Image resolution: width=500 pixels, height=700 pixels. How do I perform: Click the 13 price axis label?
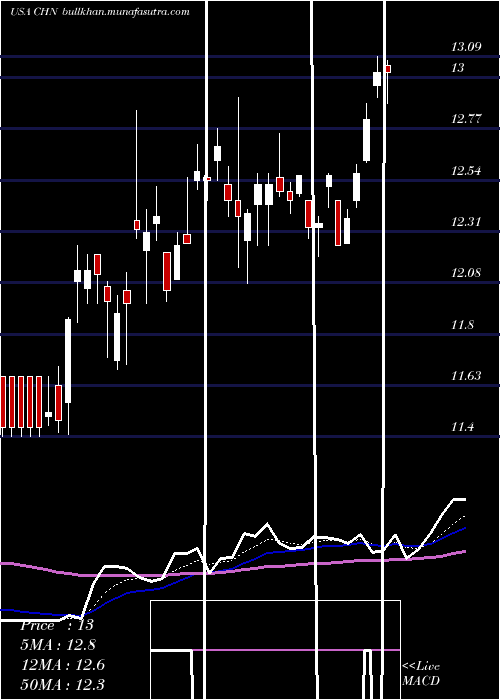pos(458,68)
